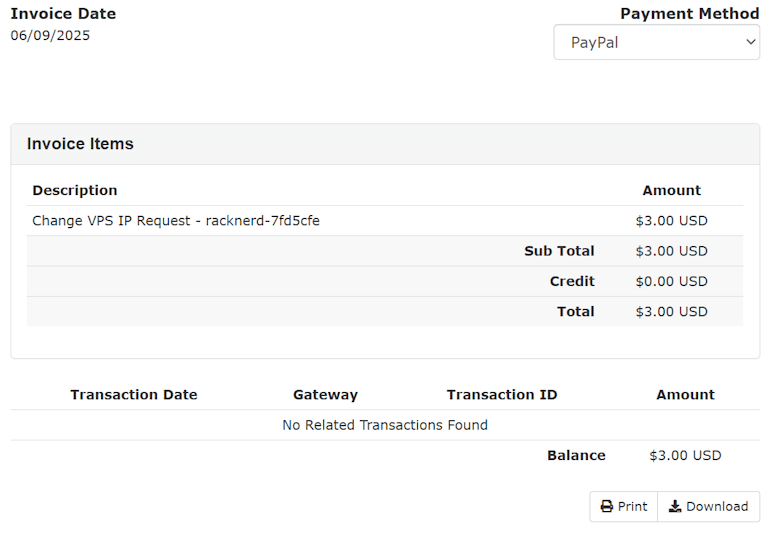The image size is (780, 537).
Task: Click the transactions table Amount header
Action: tap(685, 395)
